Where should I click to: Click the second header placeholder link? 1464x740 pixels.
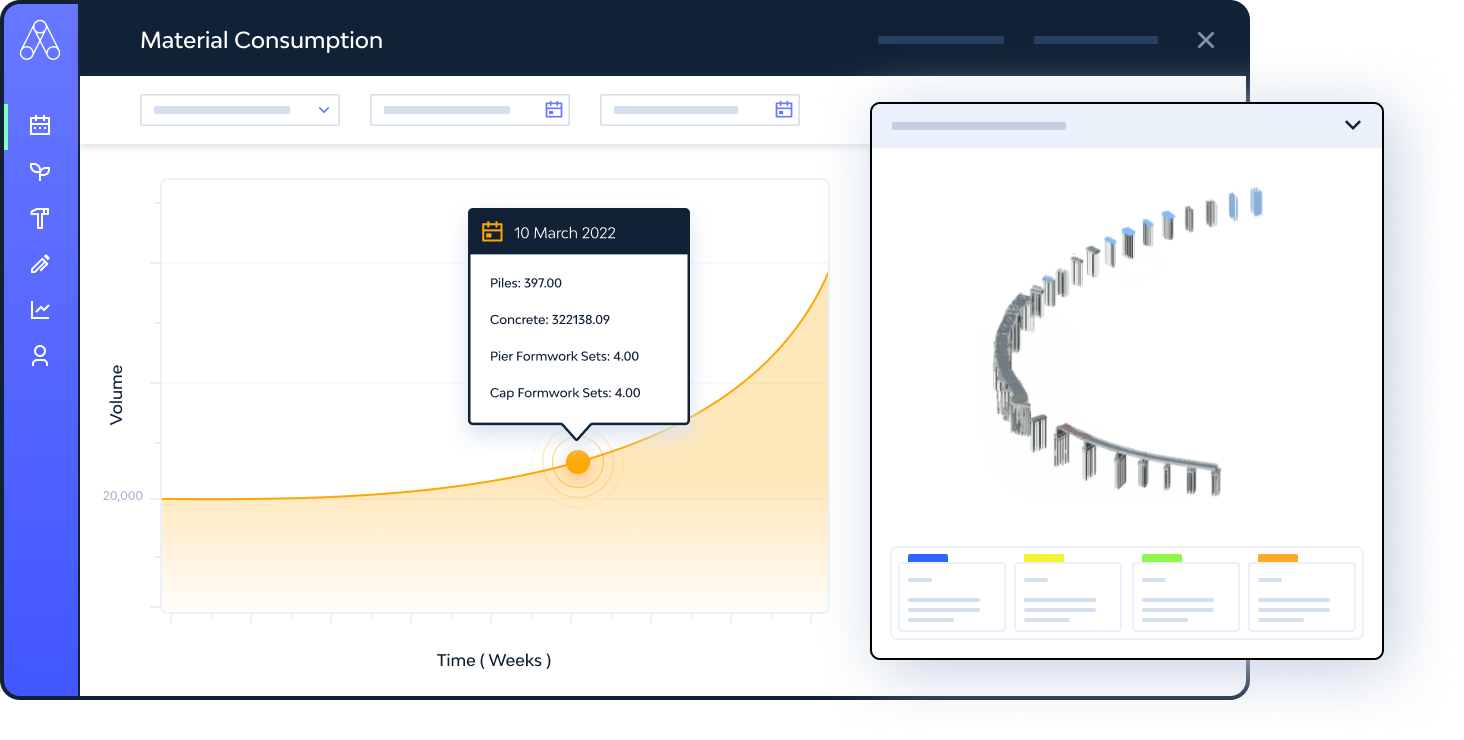[1095, 40]
